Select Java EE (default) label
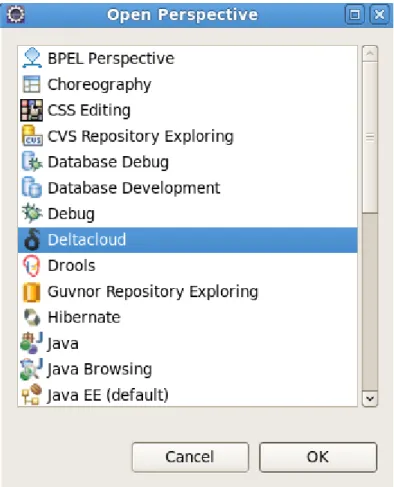The width and height of the screenshot is (394, 487). point(107,395)
